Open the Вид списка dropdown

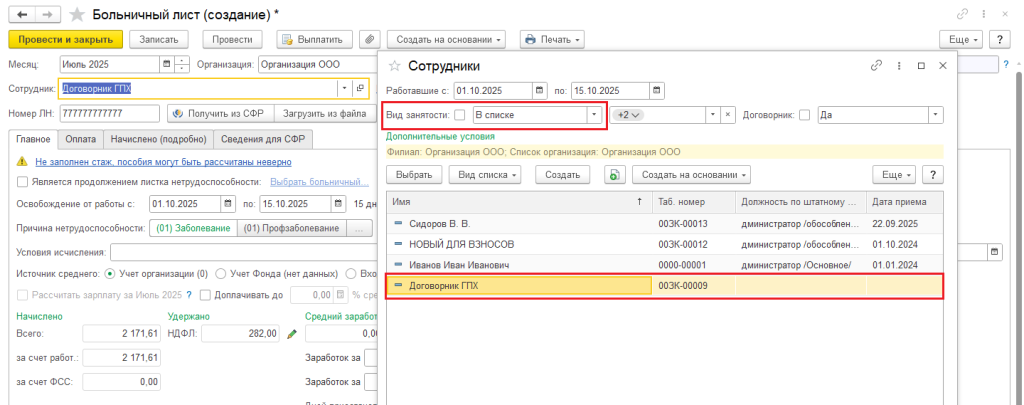(489, 174)
